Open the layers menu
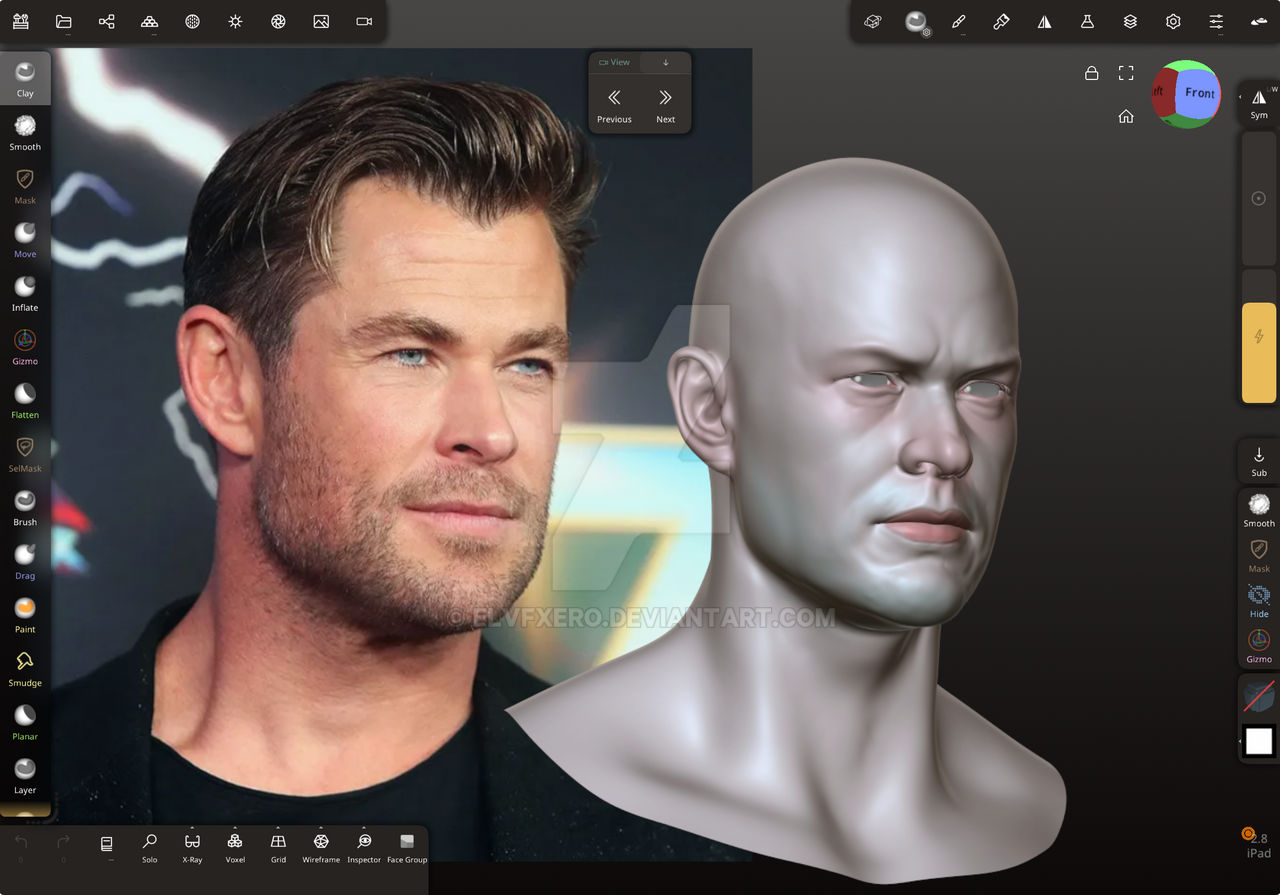Screen dimensions: 1280x895 [x=1130, y=21]
